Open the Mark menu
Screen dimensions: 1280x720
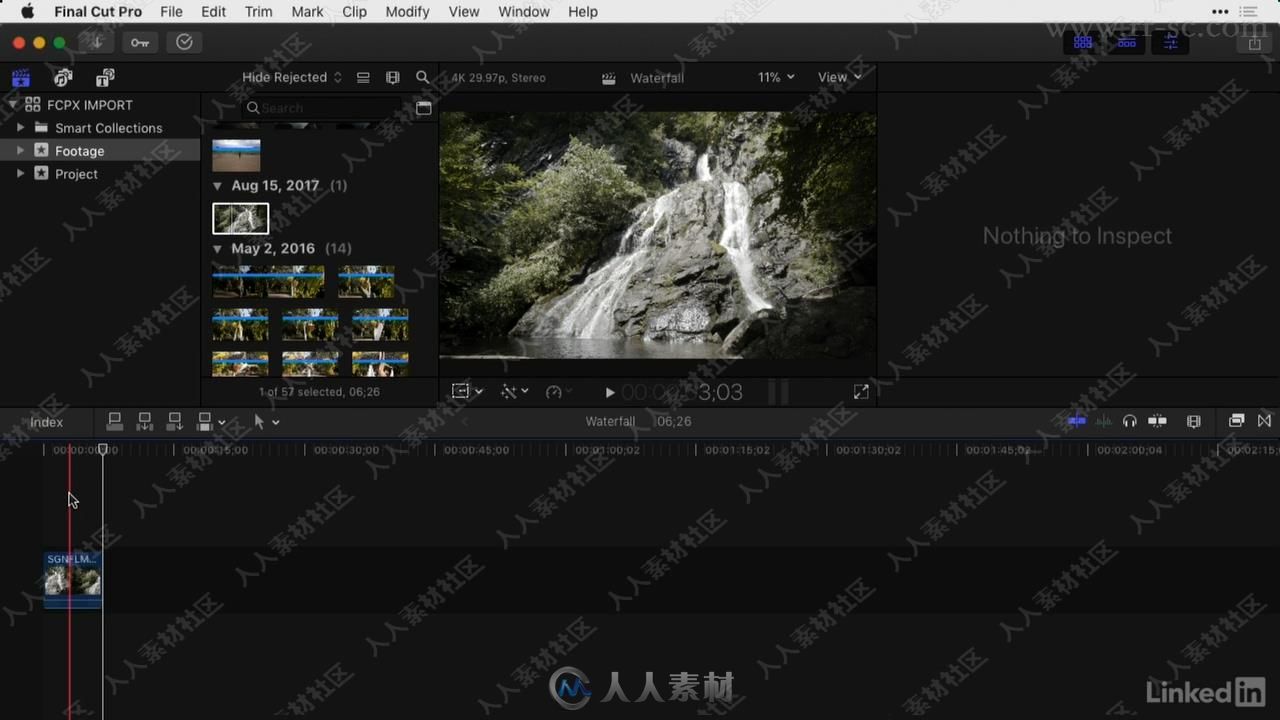pos(307,12)
